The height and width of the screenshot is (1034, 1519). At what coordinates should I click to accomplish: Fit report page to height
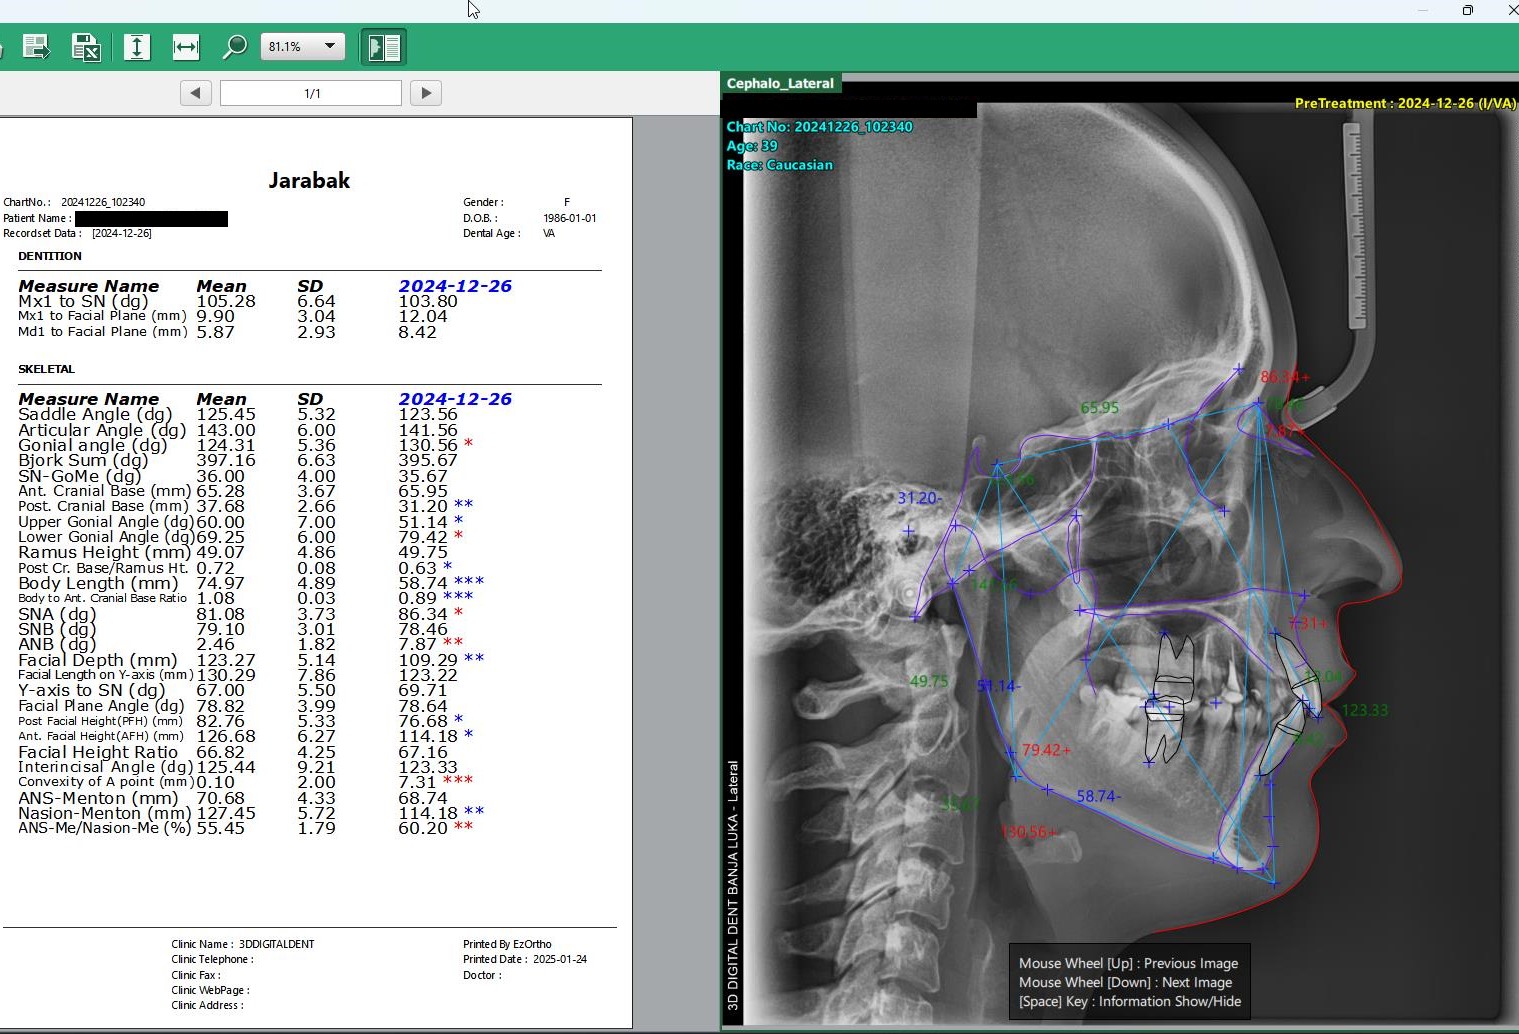point(137,47)
